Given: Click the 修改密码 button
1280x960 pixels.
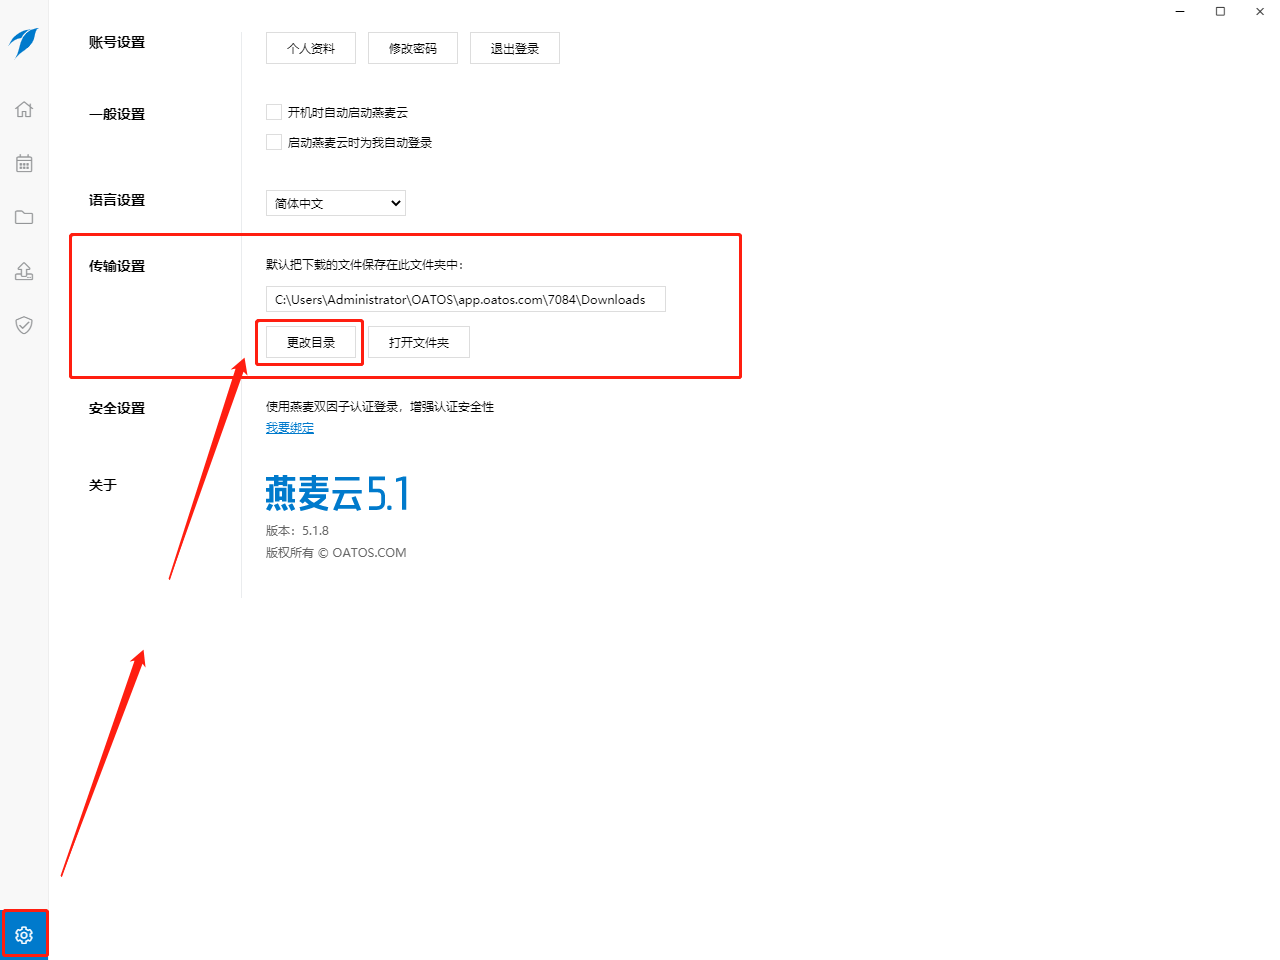Looking at the screenshot, I should click(412, 47).
